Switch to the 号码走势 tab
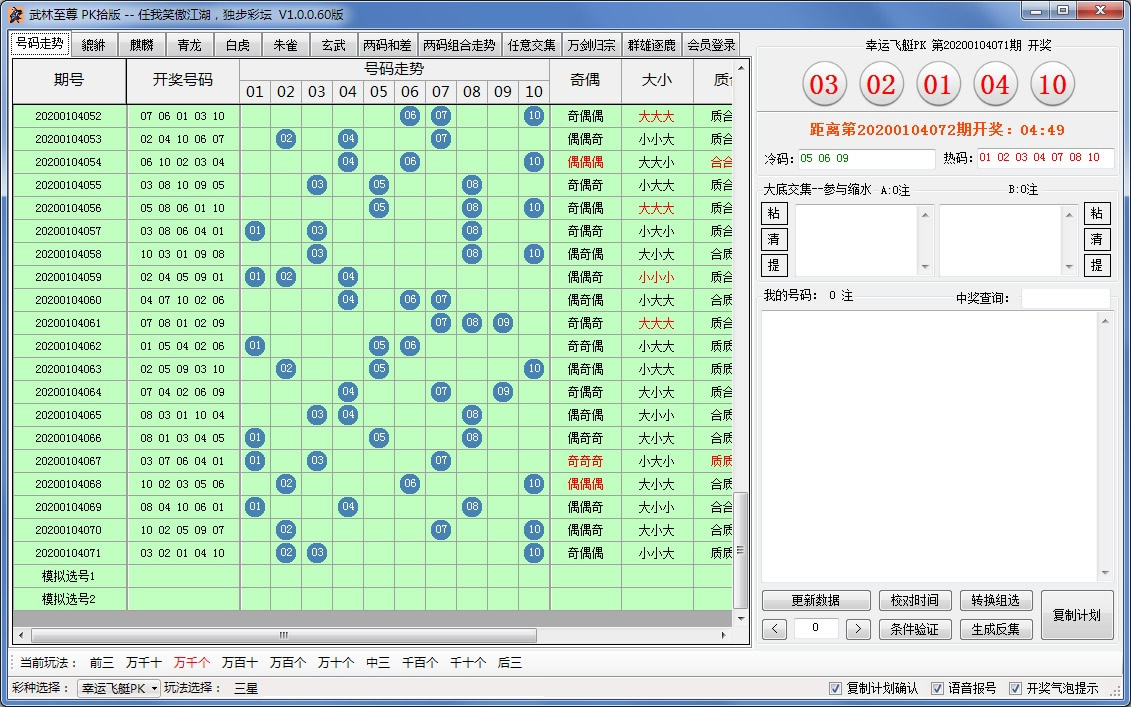Screen dimensions: 1131x707 [x=40, y=44]
